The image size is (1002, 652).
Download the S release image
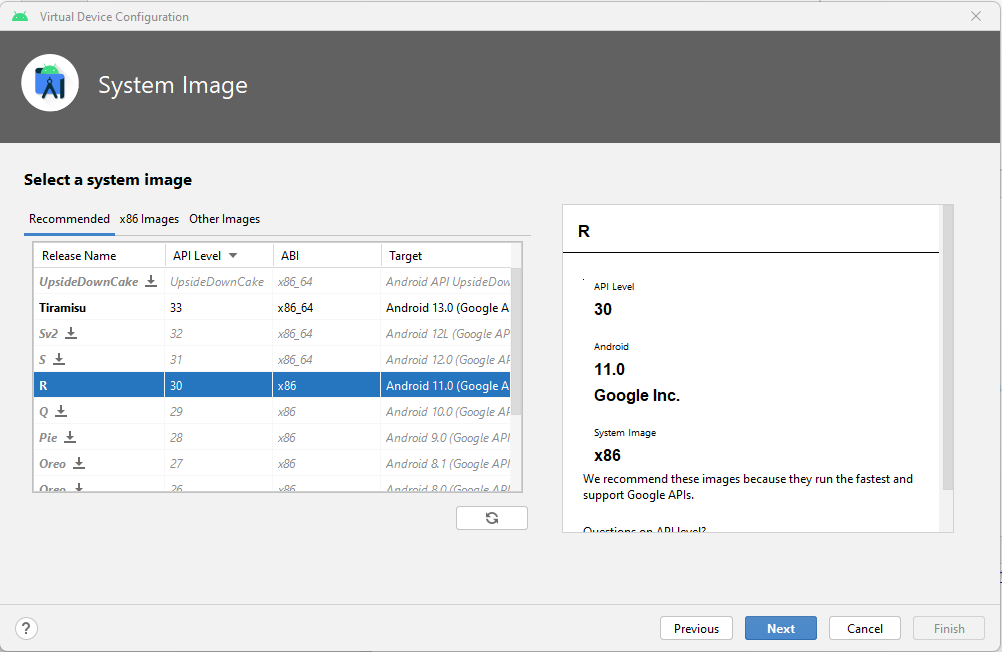click(59, 359)
